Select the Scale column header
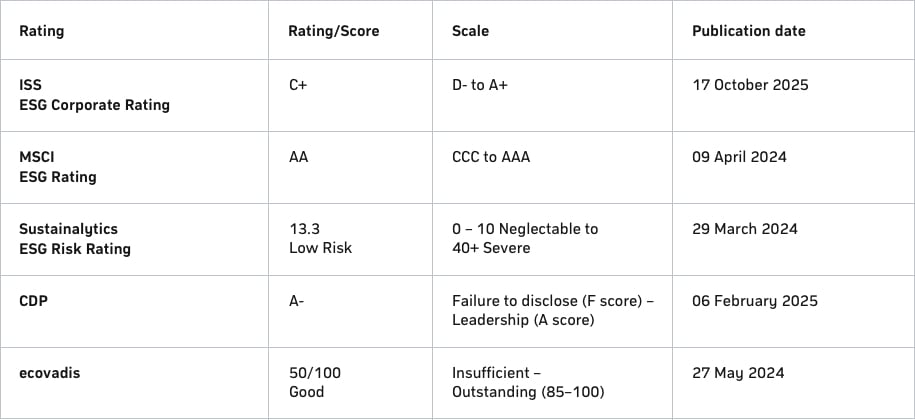 (470, 31)
